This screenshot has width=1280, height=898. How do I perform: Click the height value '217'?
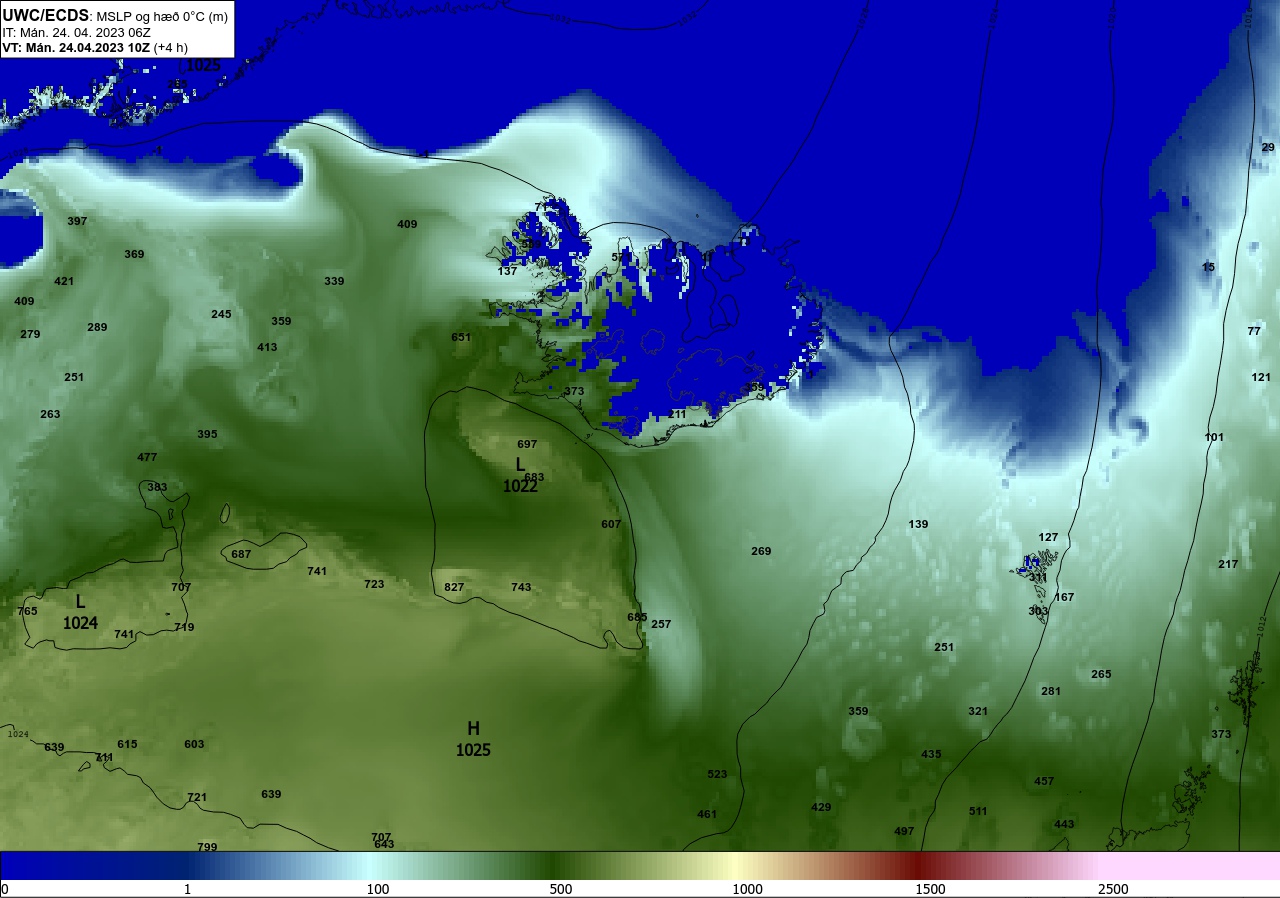1228,564
